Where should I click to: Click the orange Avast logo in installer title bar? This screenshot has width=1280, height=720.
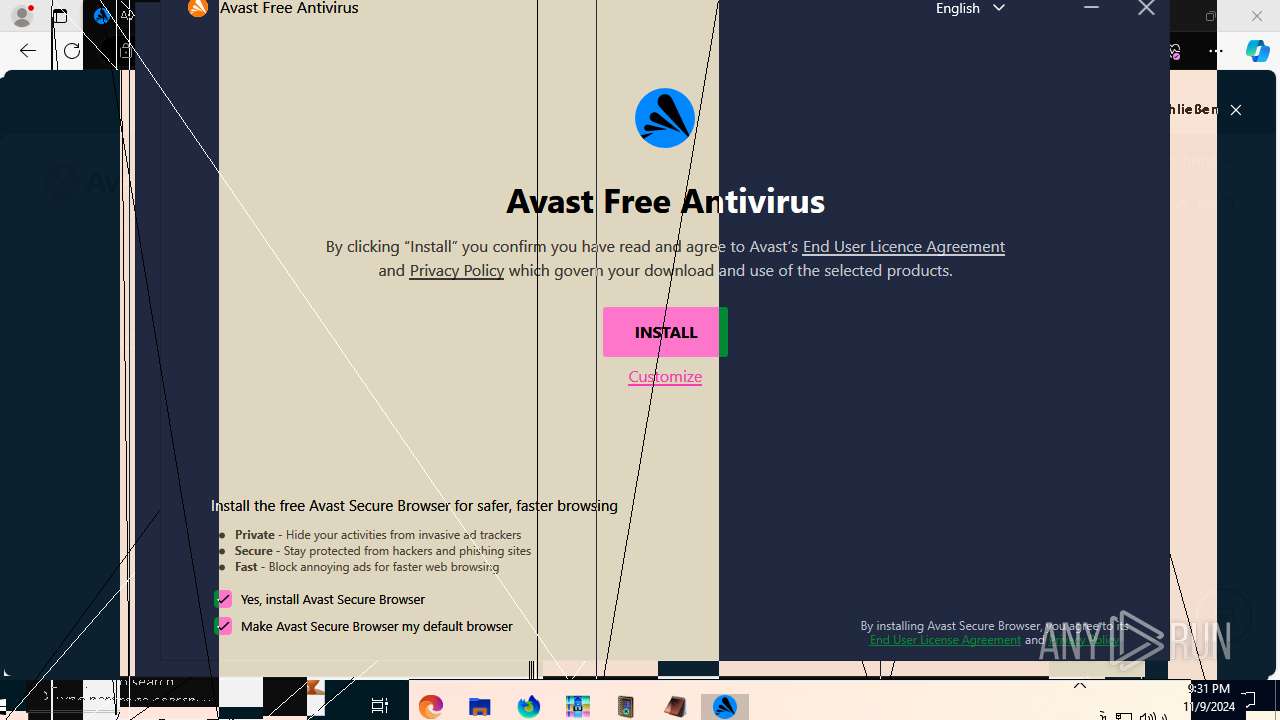(x=198, y=8)
